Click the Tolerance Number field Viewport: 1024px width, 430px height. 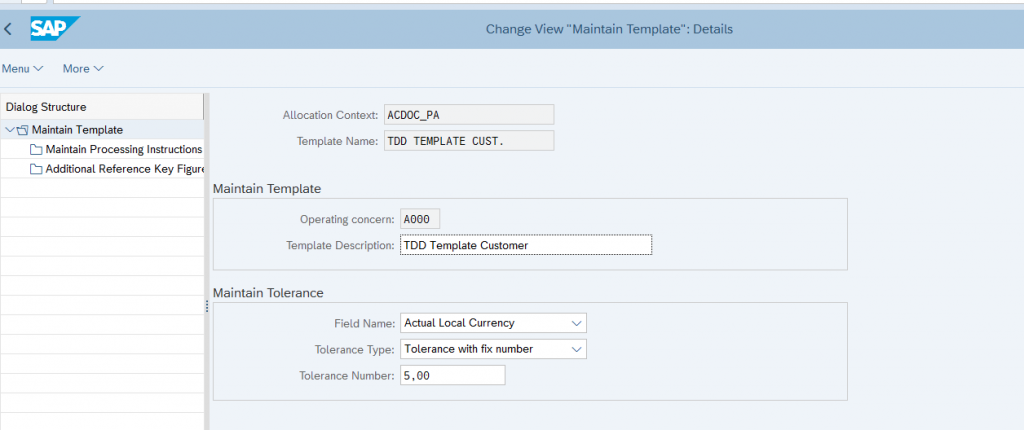[x=453, y=376]
